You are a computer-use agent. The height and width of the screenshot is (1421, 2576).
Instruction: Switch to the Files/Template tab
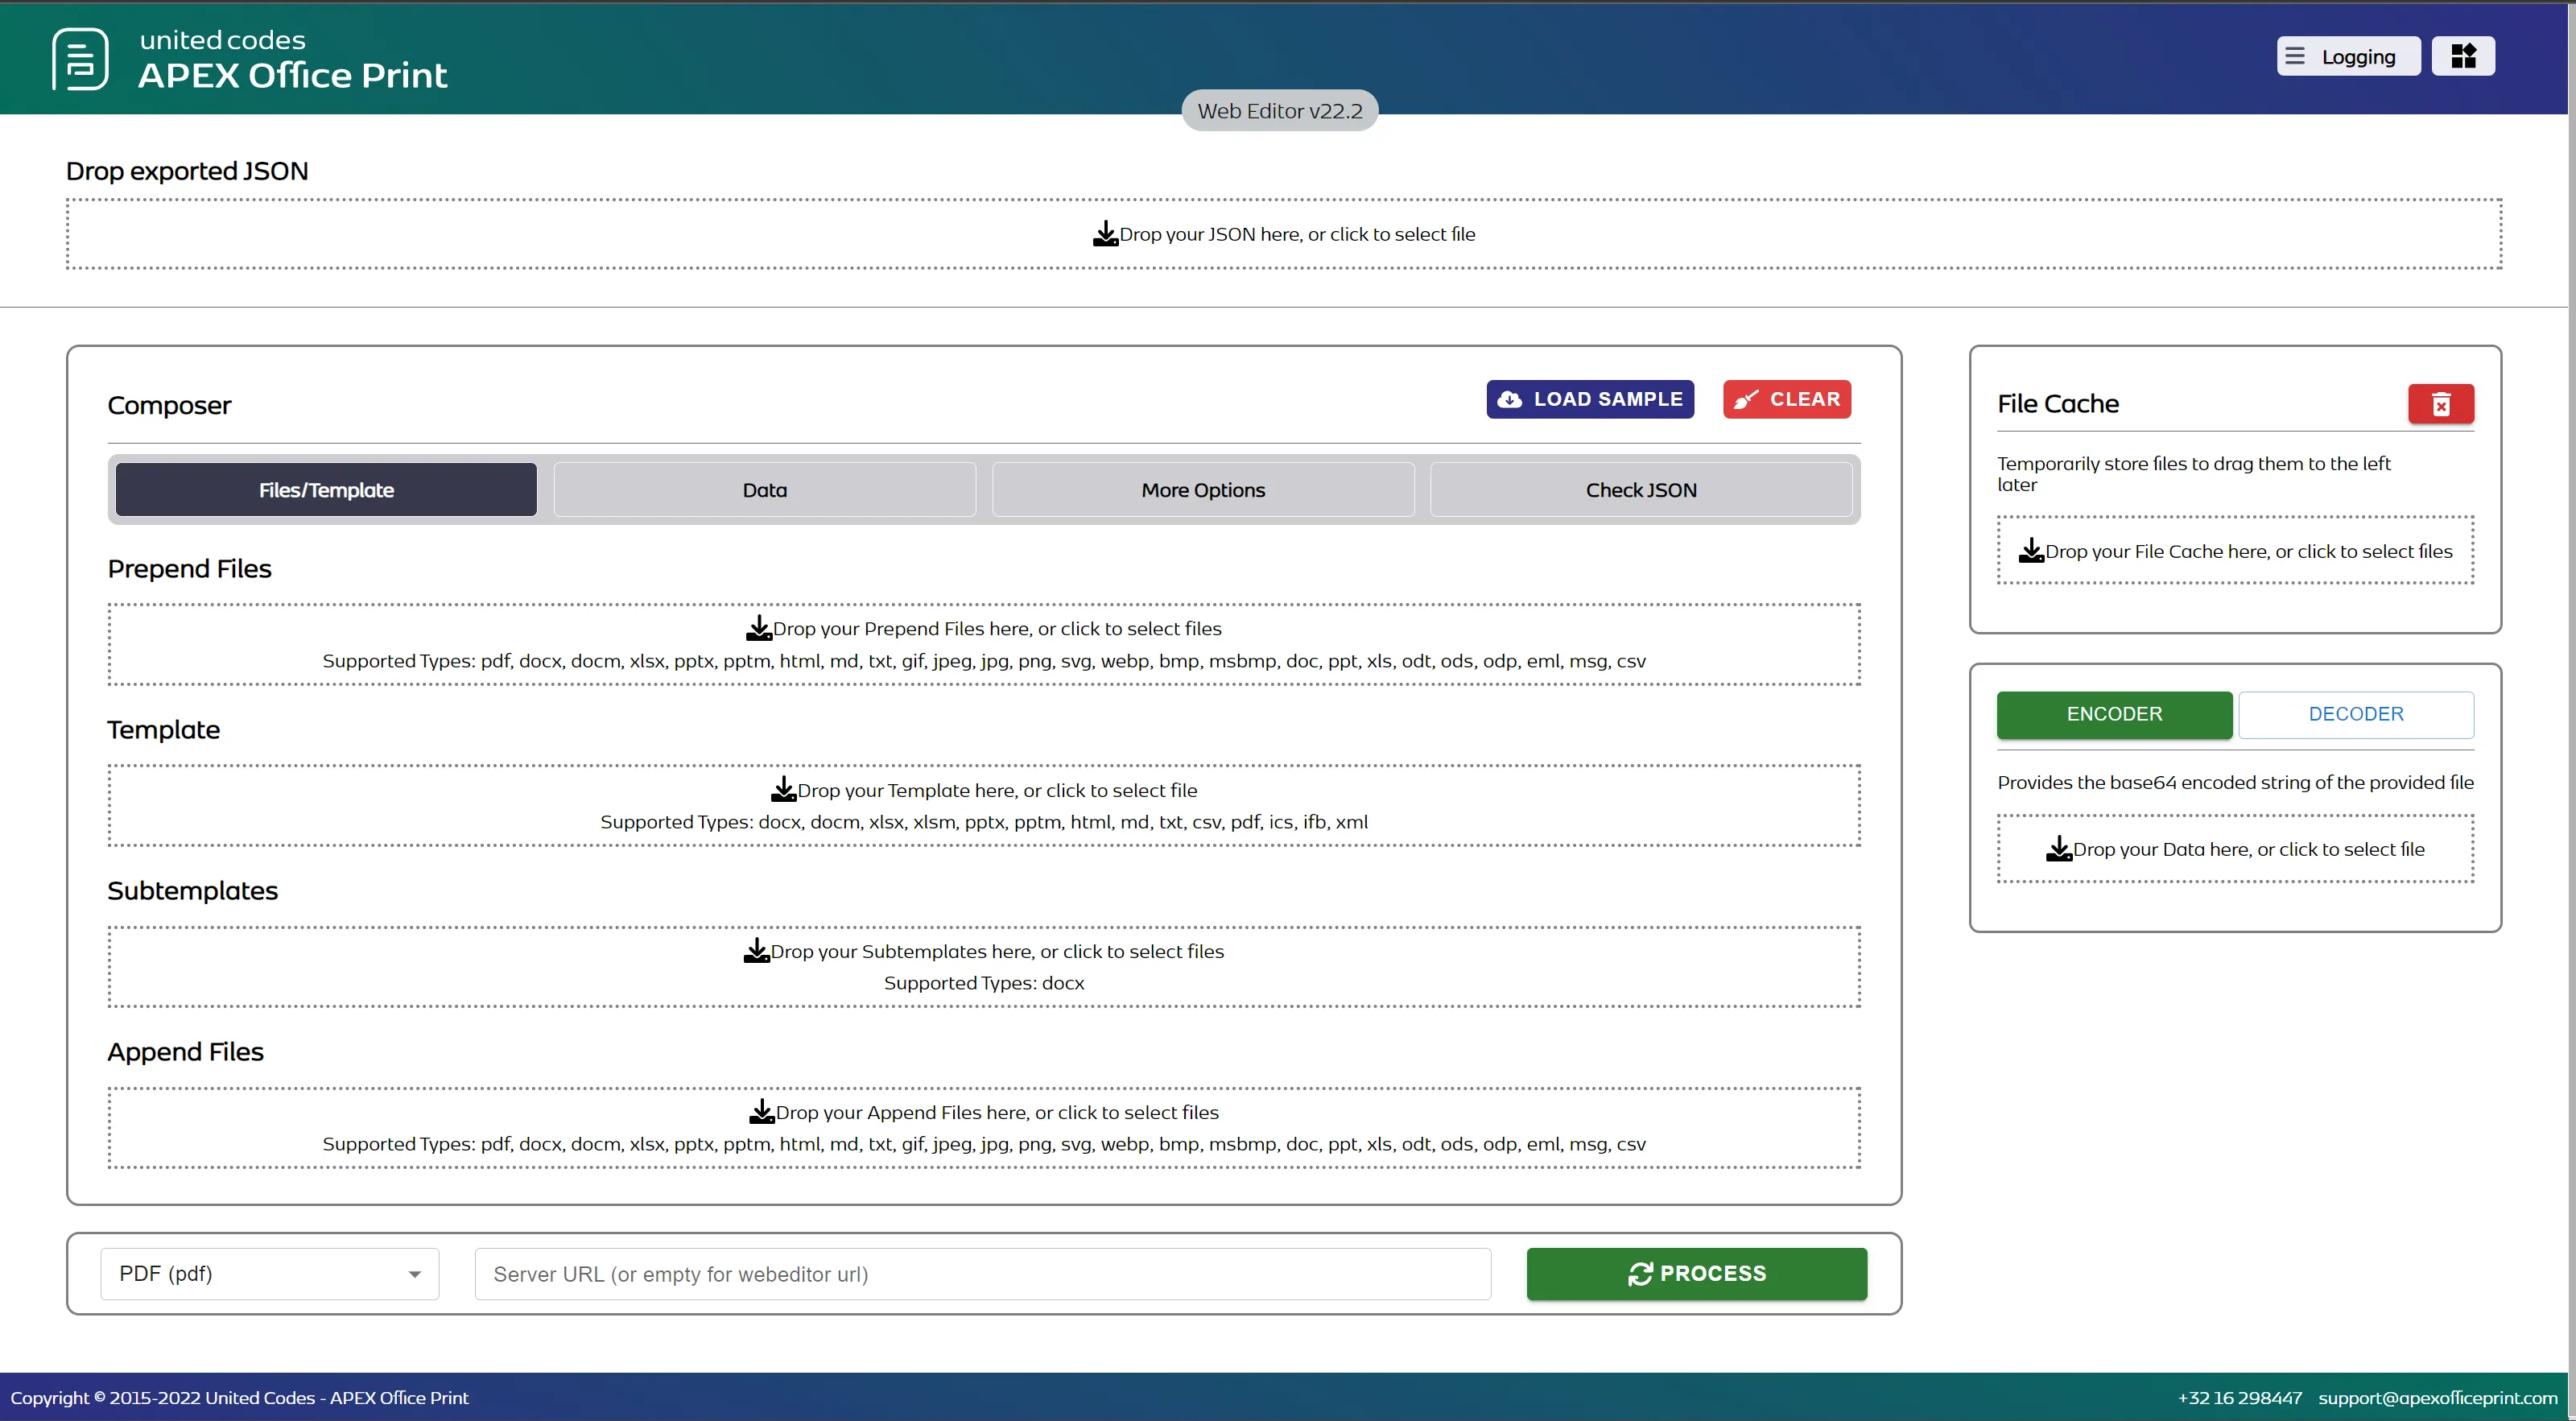[326, 490]
